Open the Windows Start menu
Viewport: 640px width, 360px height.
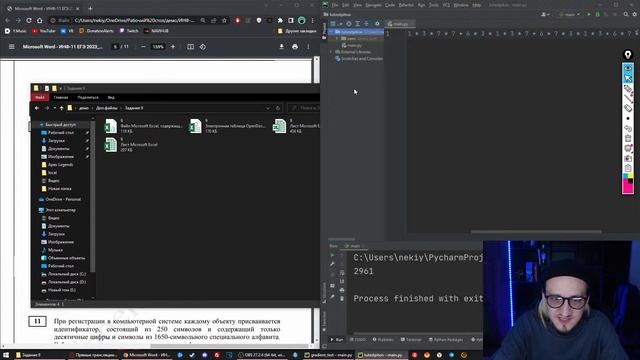[x=6, y=355]
